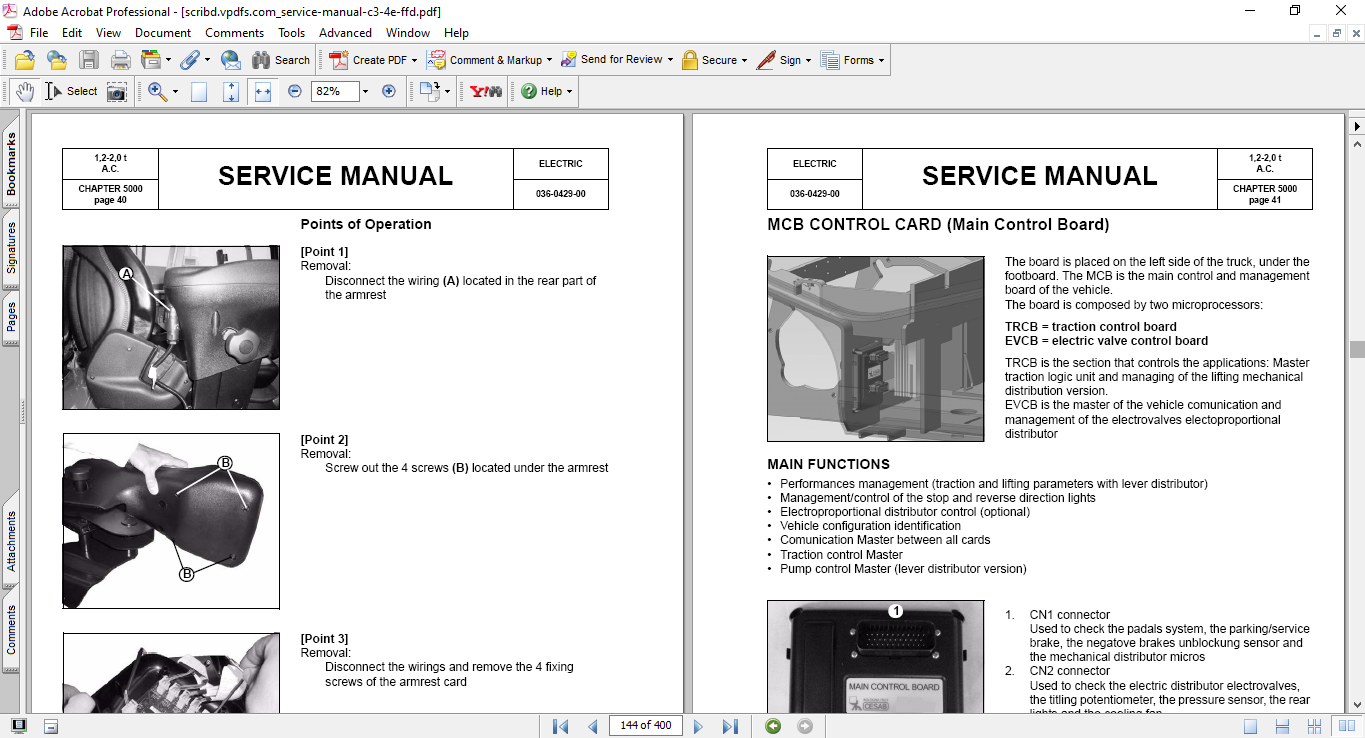Open the Document menu
Screen dimensions: 1365x738
pyautogui.click(x=163, y=33)
